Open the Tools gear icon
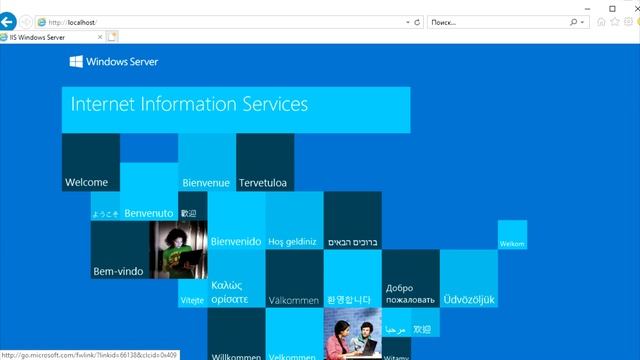Screen dimensions: 640x360 click(x=629, y=22)
